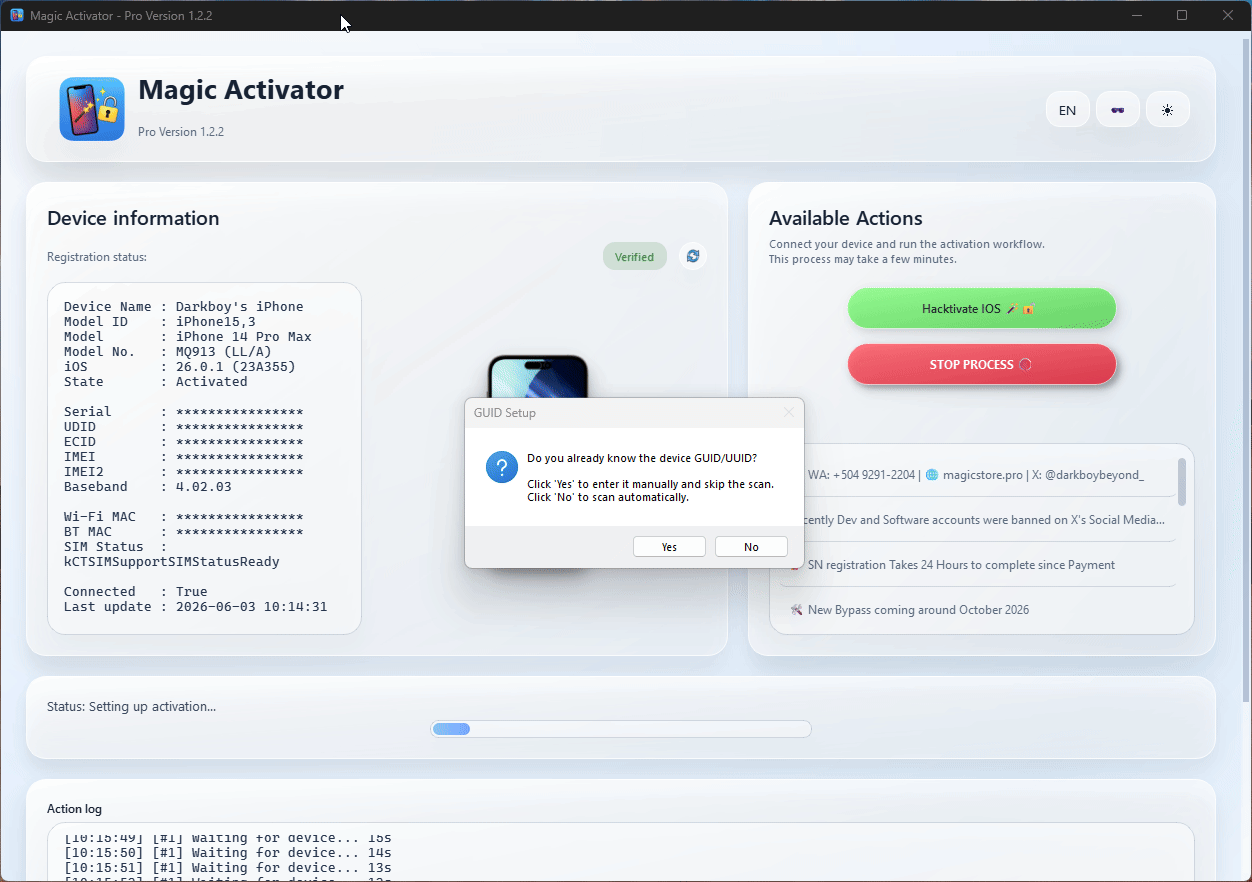Refresh the registration status with the refresh icon
Screen dimensions: 1252x882
[x=692, y=257]
